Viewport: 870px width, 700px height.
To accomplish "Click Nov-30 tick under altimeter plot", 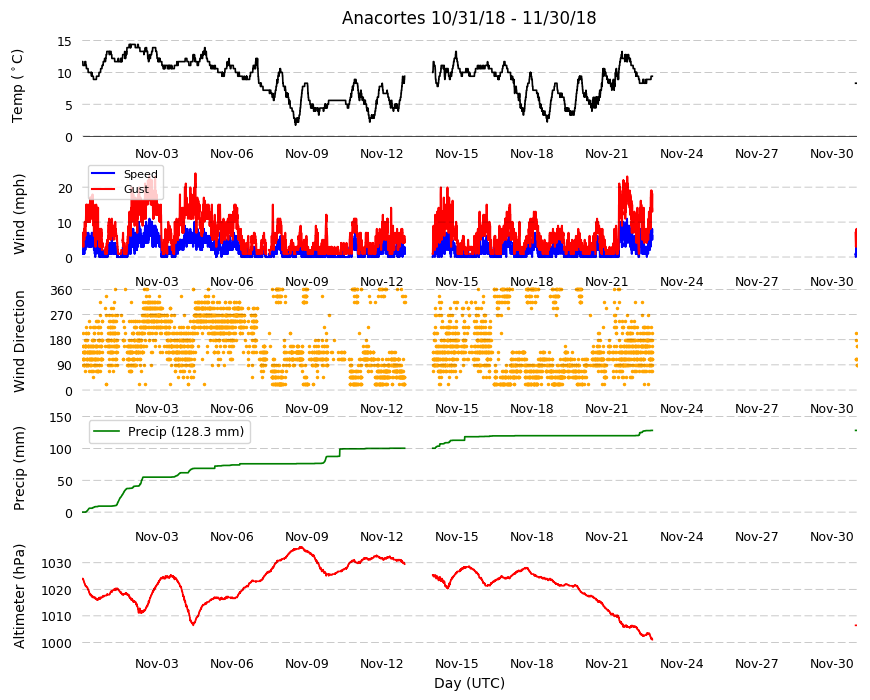I will 832,664.
